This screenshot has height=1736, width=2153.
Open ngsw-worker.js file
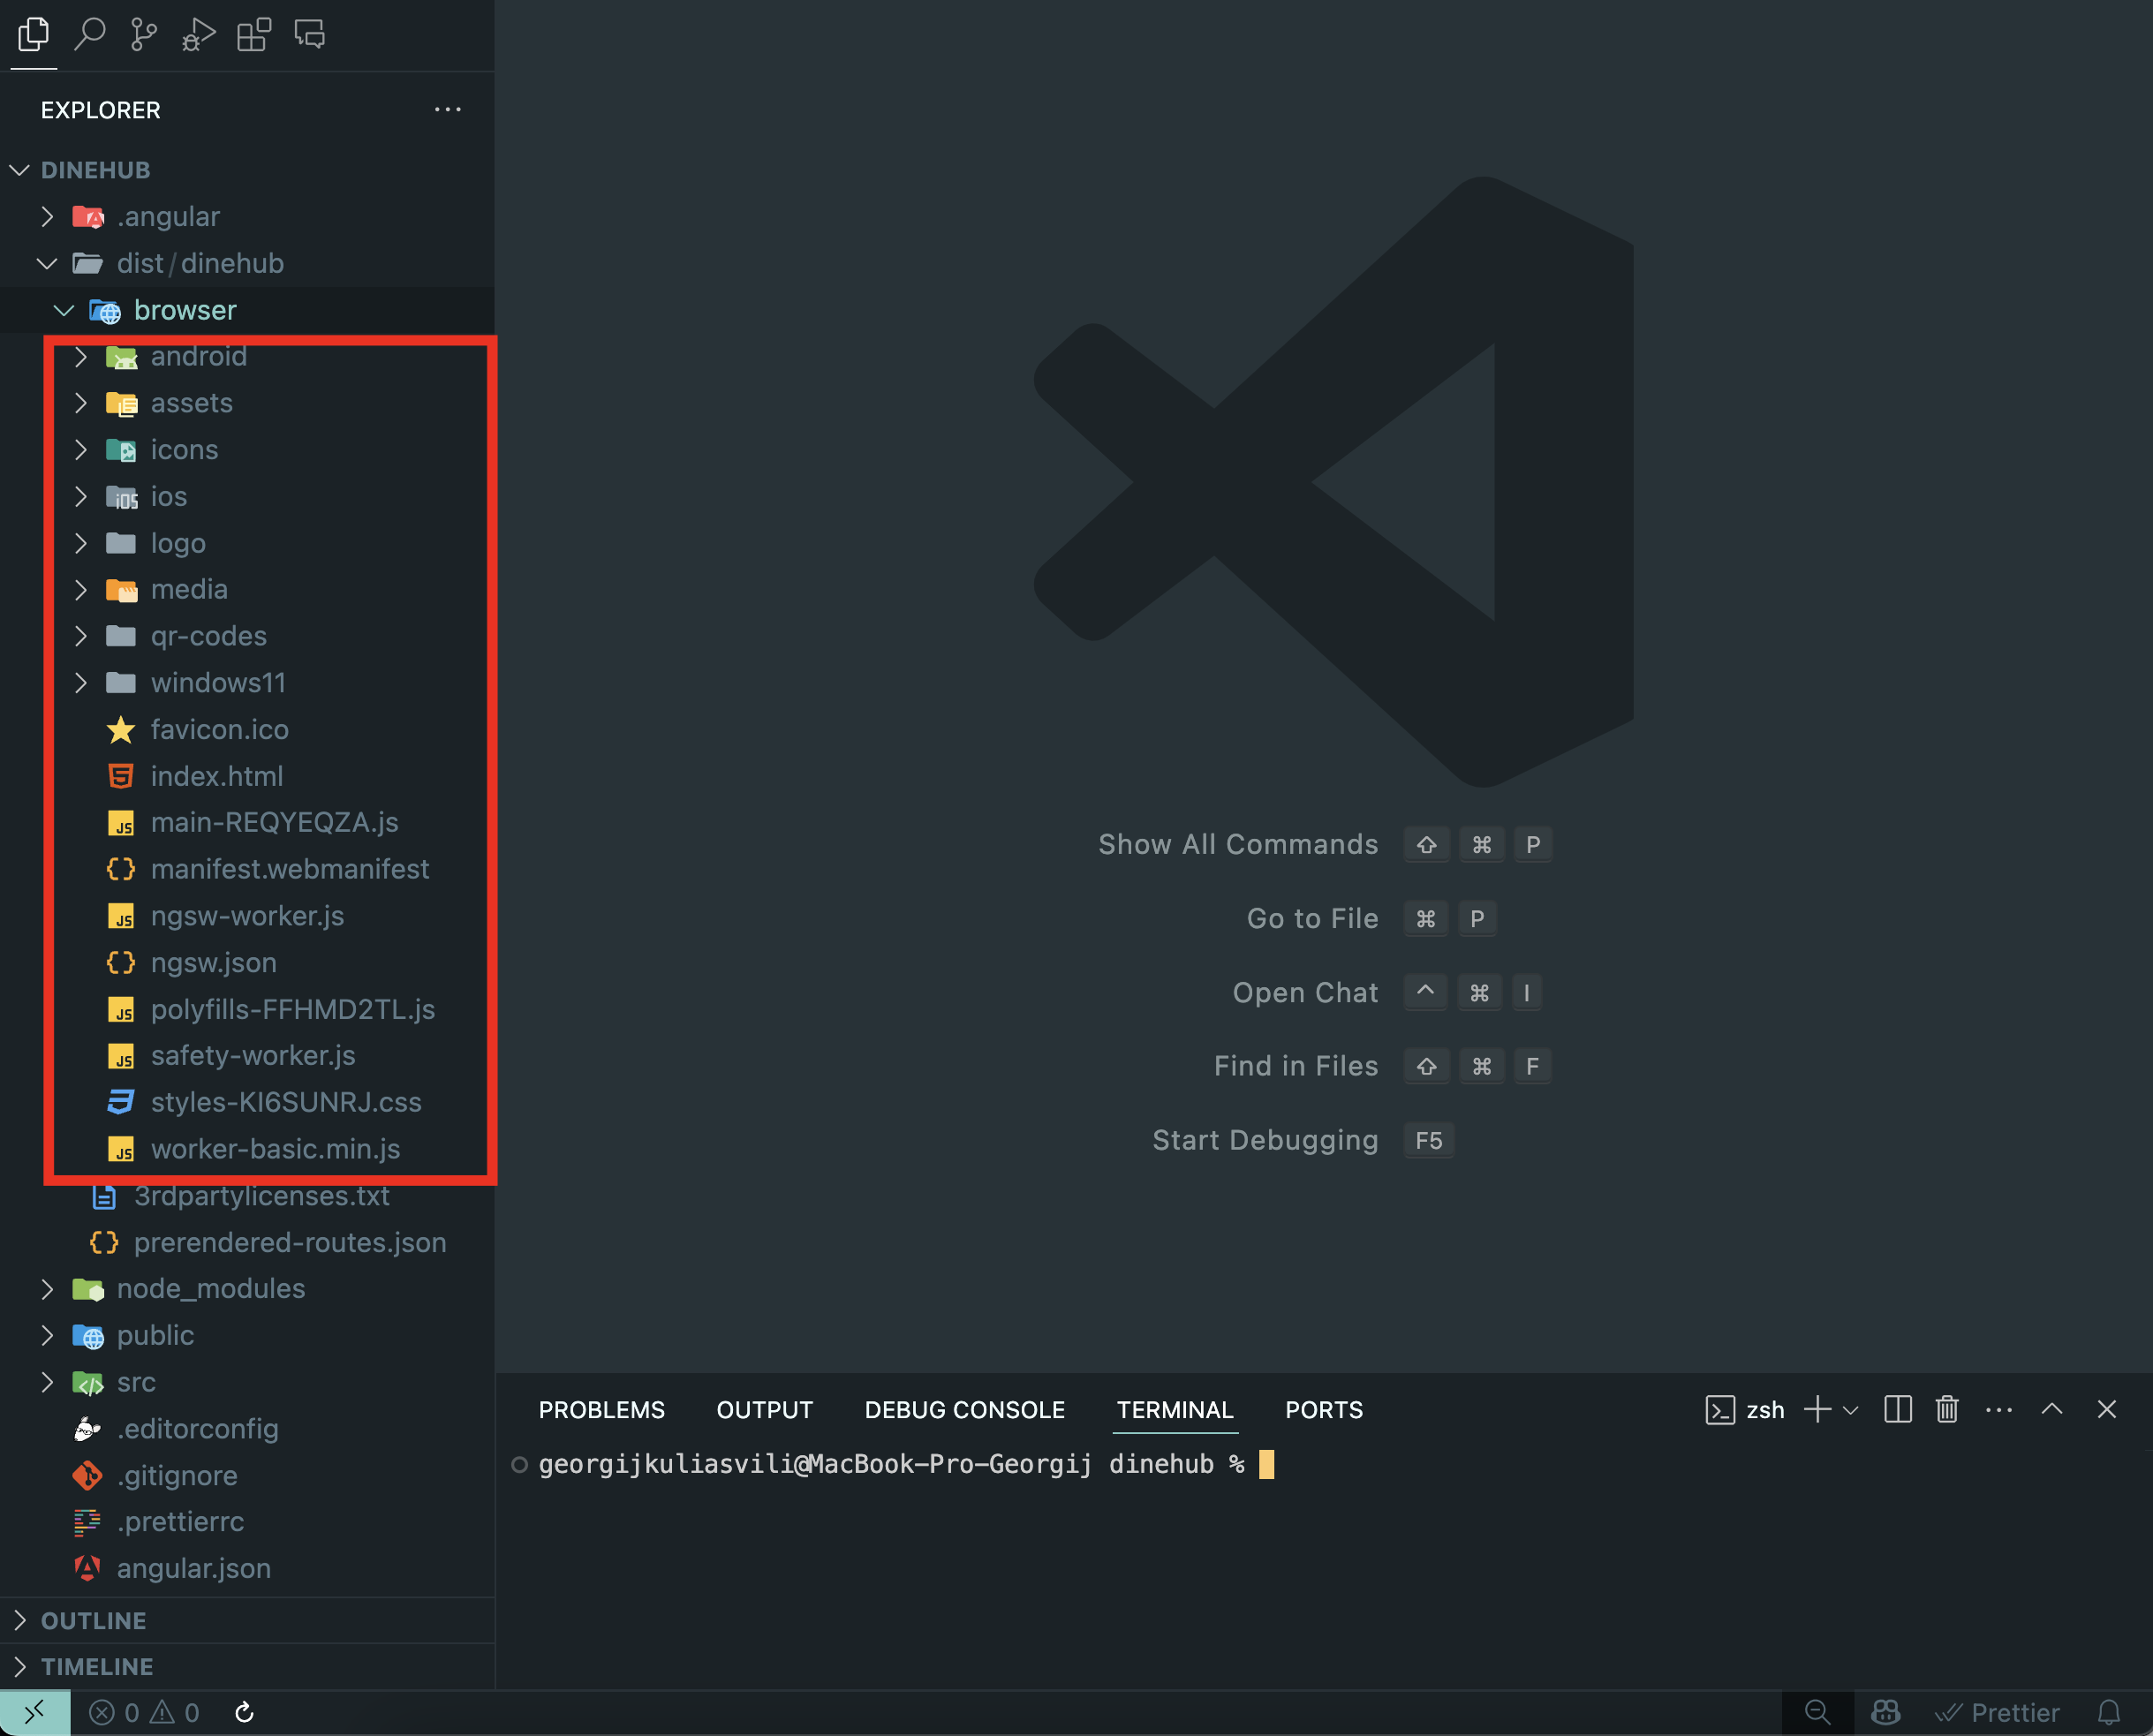247,916
